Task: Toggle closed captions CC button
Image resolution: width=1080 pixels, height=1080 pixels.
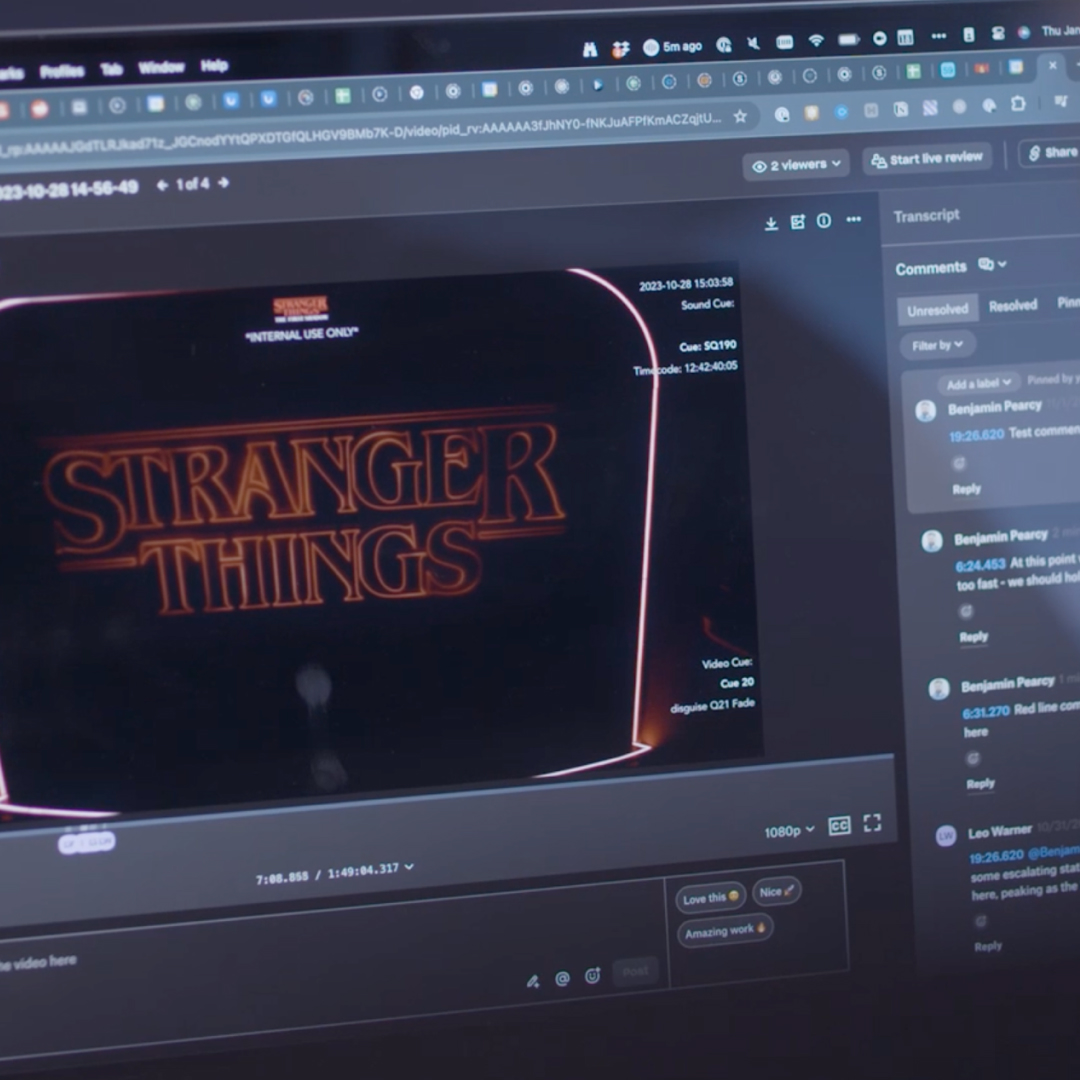Action: (840, 826)
